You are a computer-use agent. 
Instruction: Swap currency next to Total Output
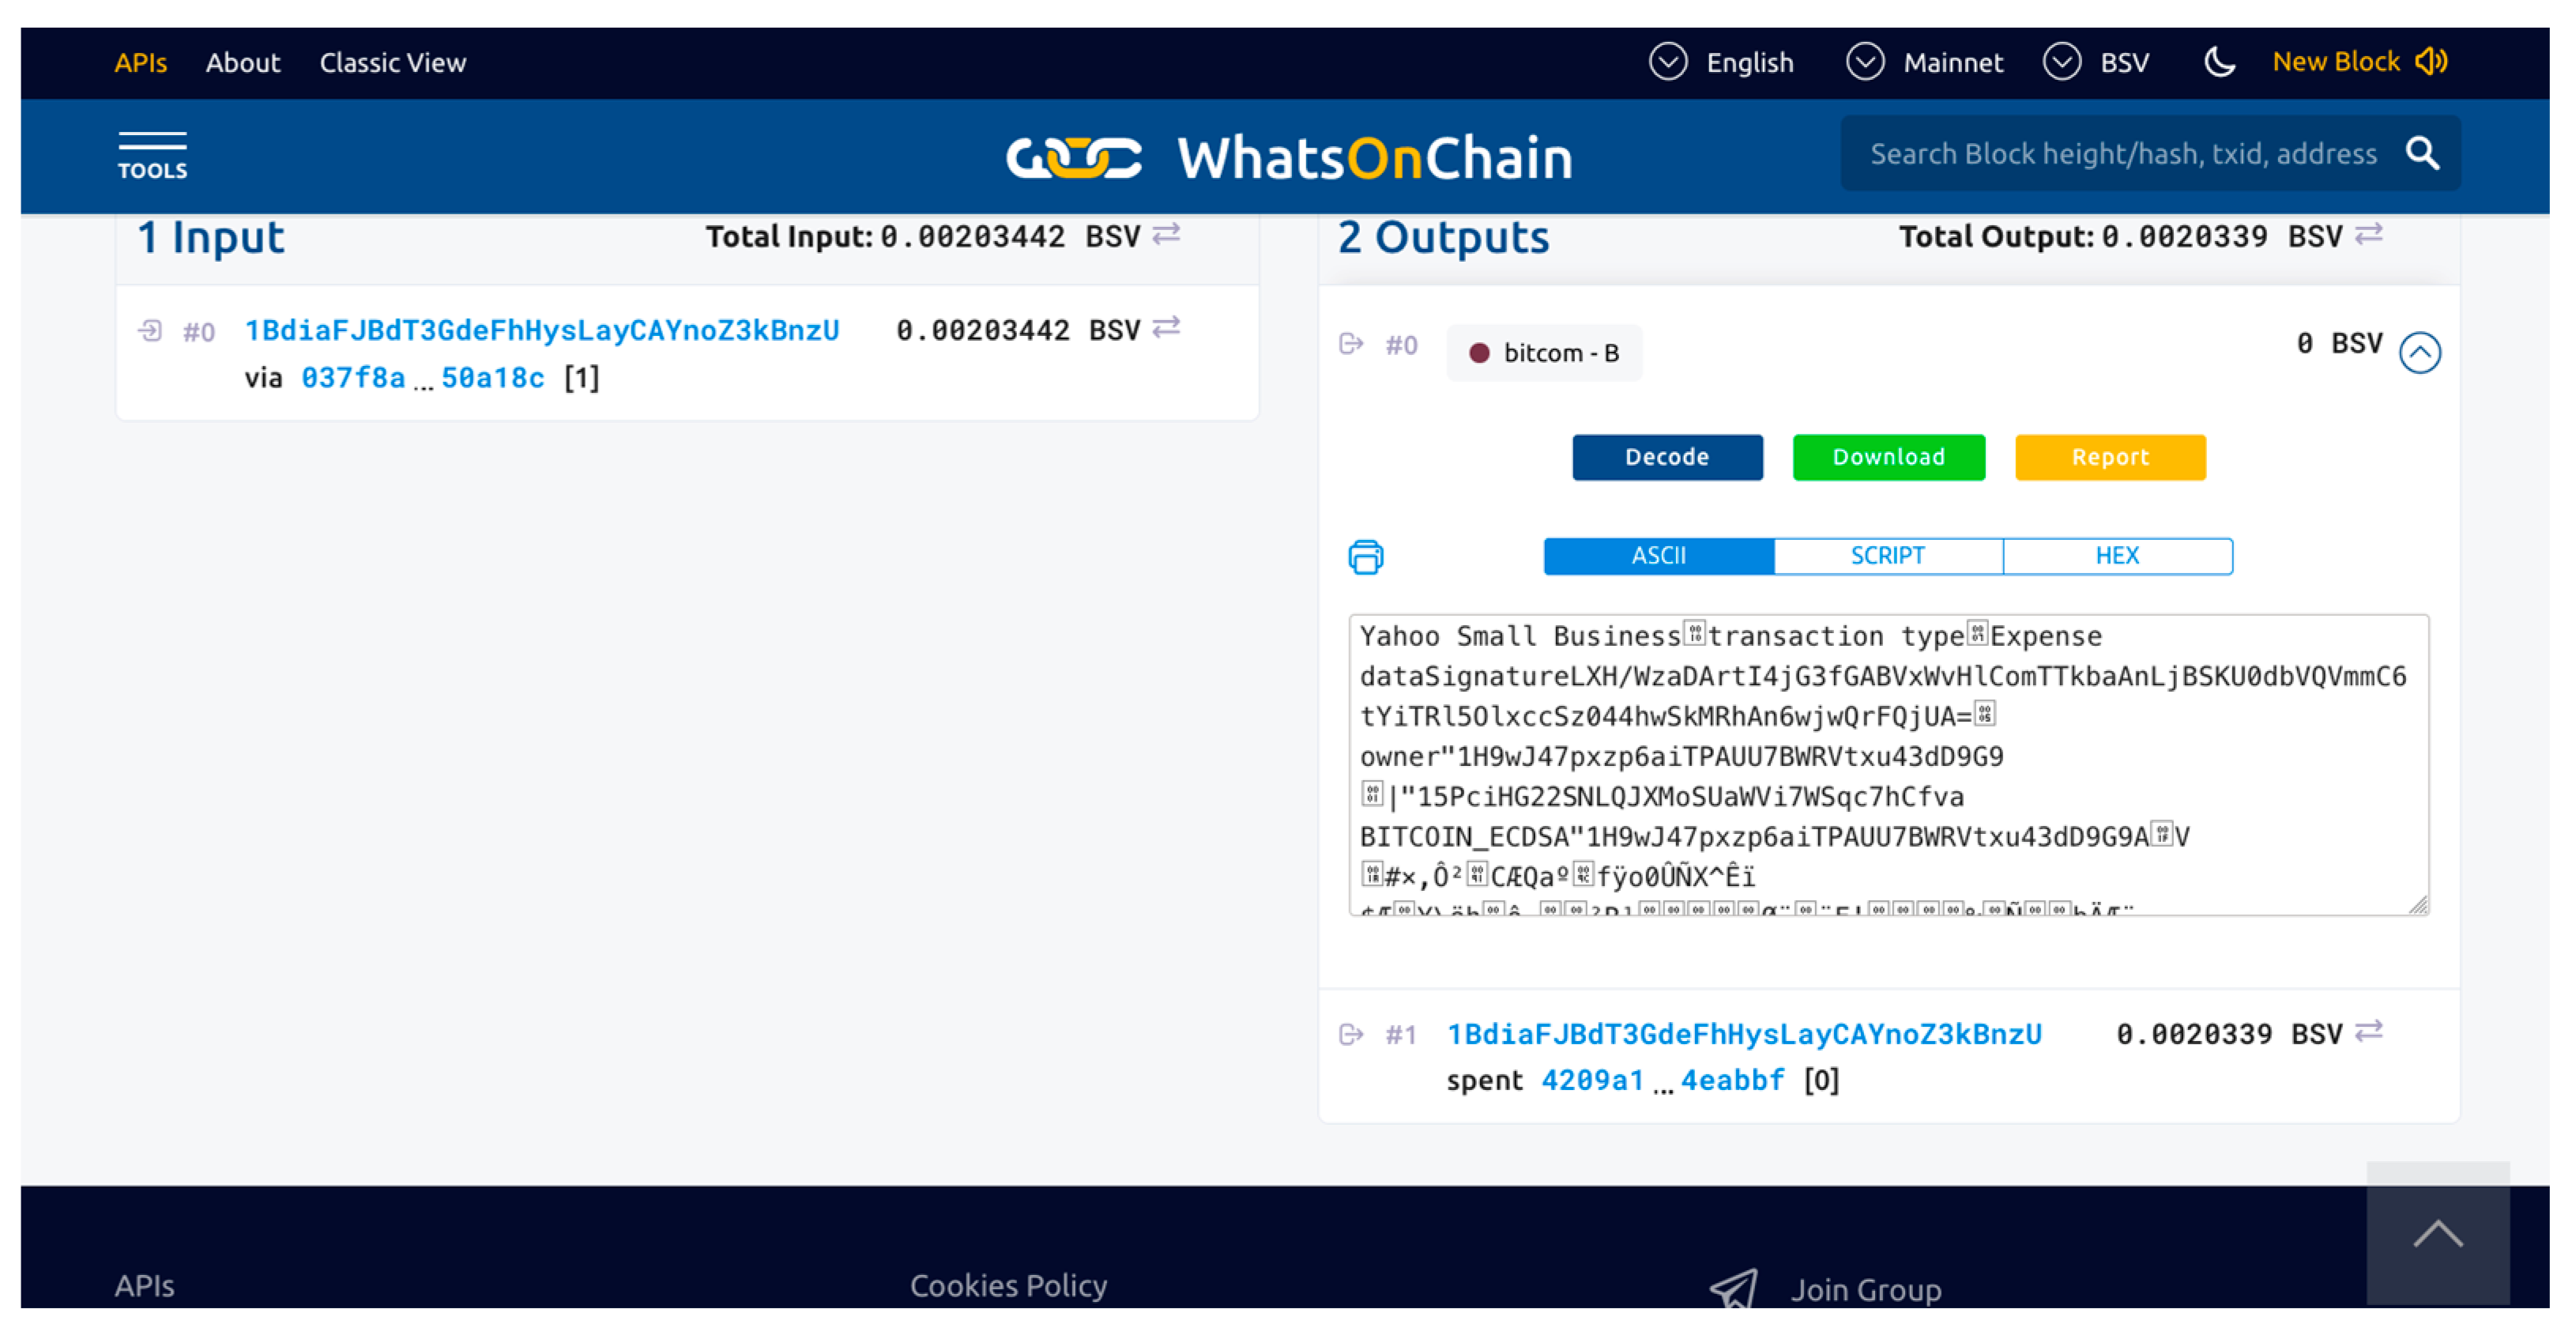(x=2368, y=235)
